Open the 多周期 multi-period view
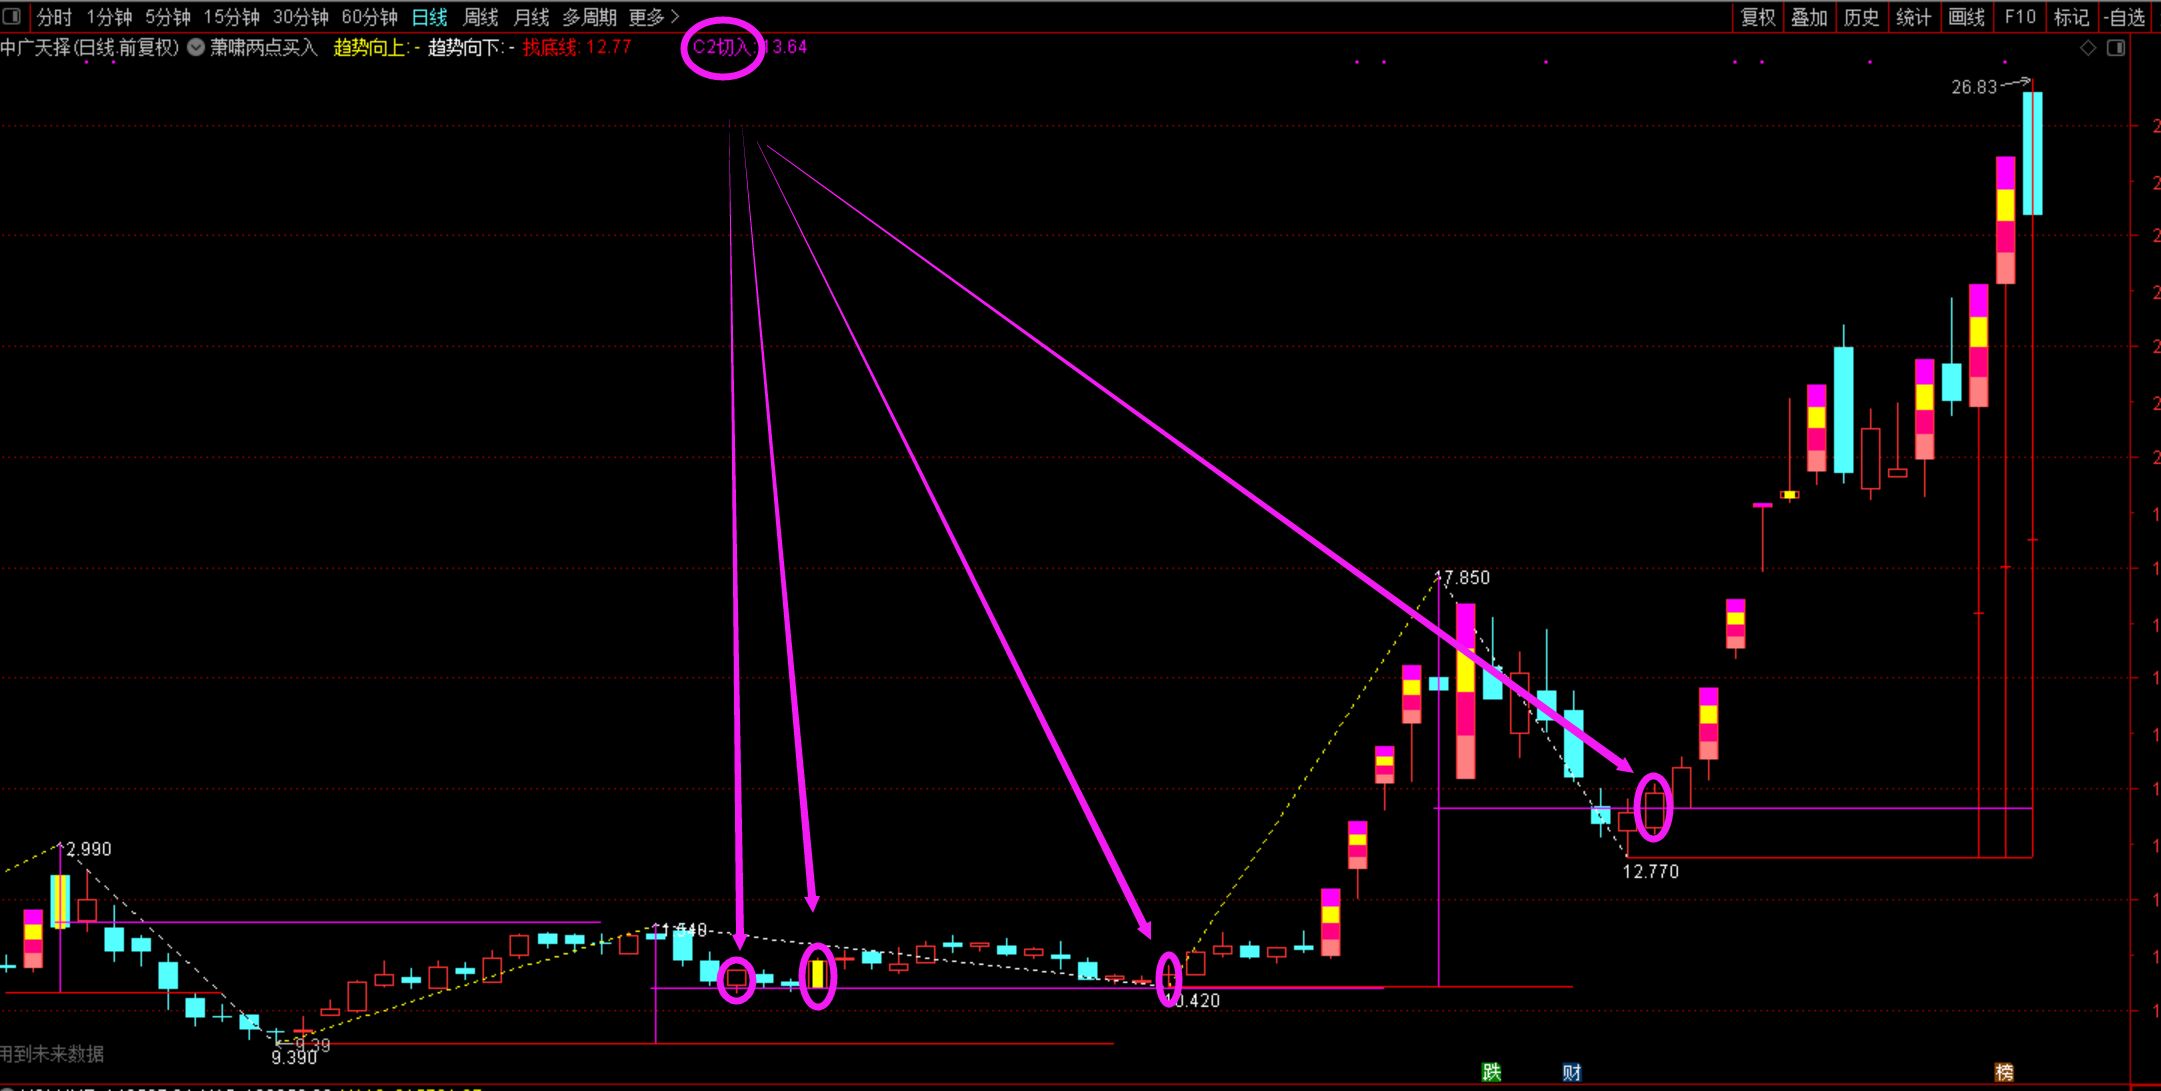Viewport: 2161px width, 1091px height. 589,17
